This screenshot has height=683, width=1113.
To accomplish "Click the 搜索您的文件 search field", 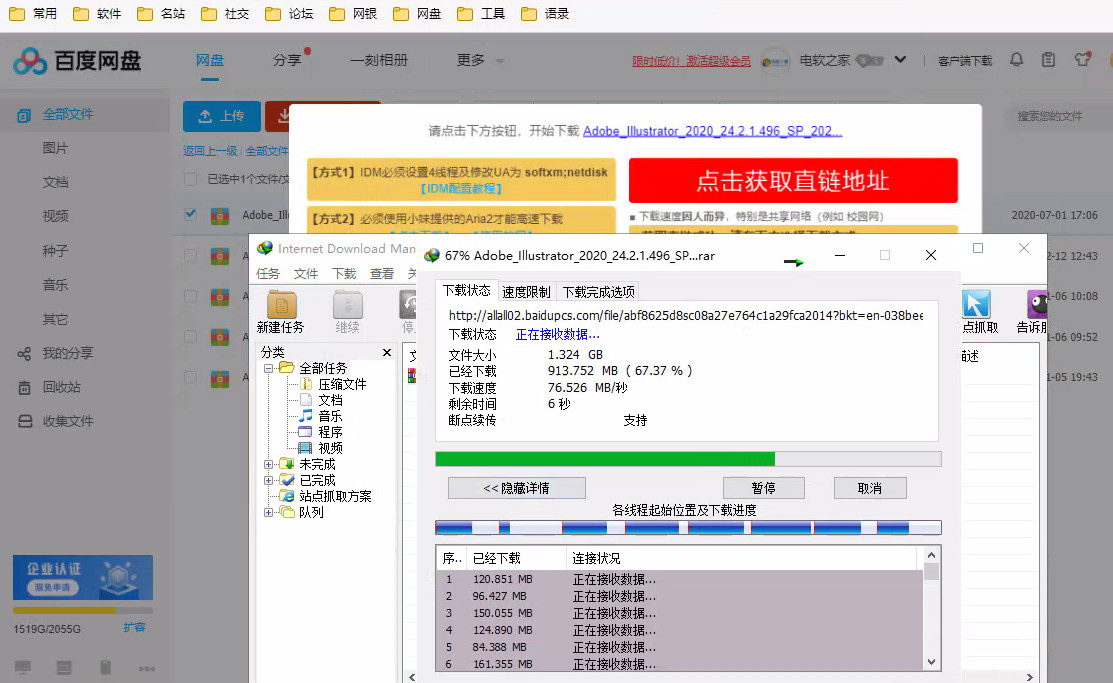I will click(1056, 116).
